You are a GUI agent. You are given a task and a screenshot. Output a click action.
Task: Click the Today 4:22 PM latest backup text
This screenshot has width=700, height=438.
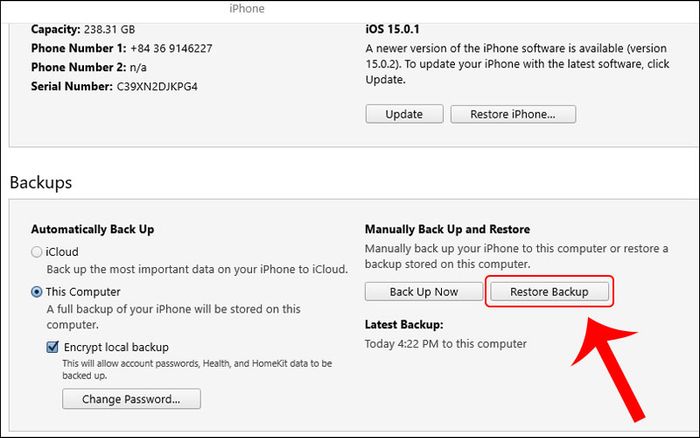(x=446, y=344)
